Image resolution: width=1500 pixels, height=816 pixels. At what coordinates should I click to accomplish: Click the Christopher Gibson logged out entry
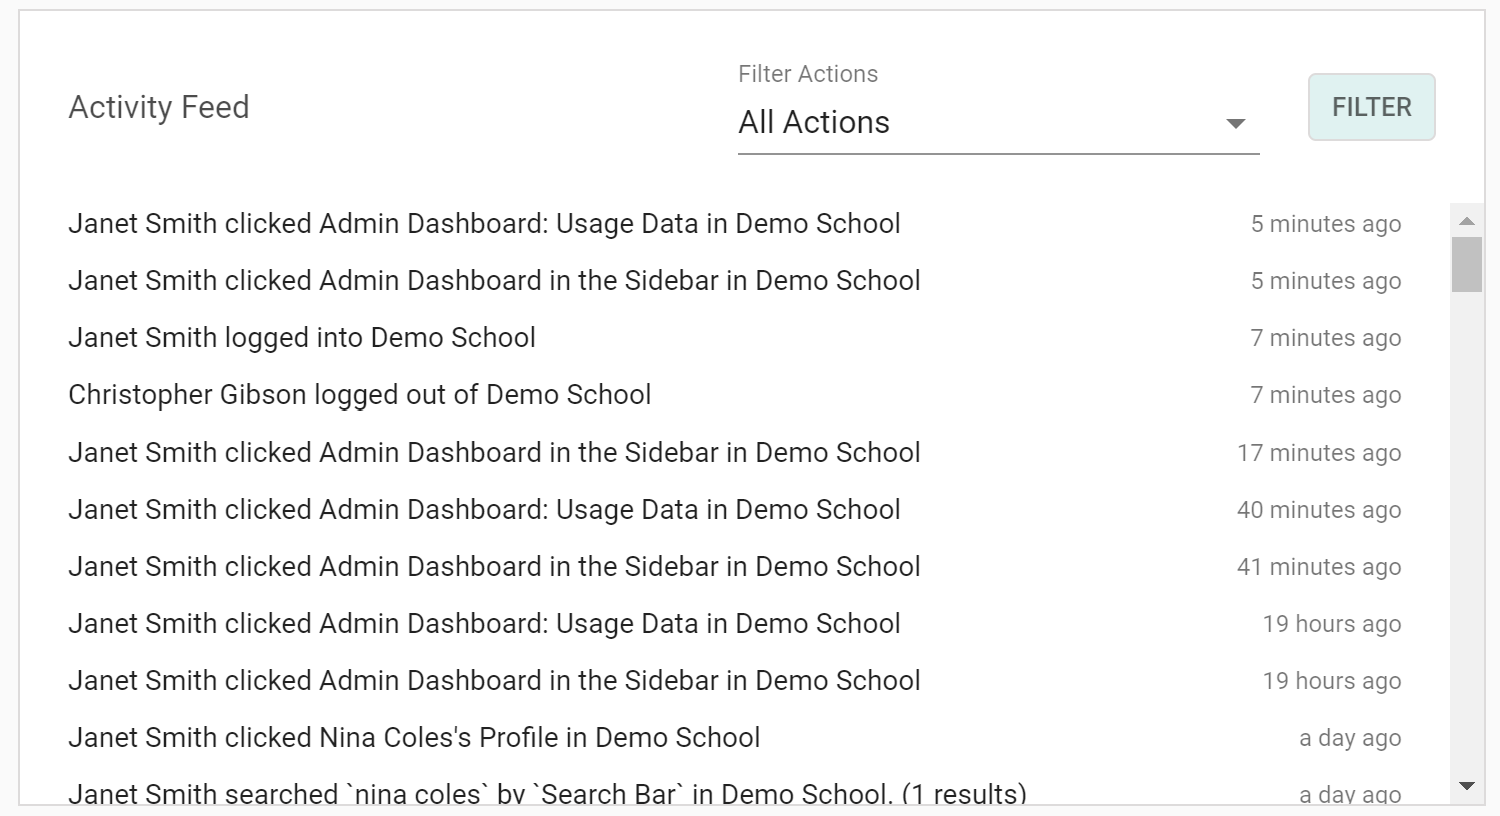tap(360, 395)
